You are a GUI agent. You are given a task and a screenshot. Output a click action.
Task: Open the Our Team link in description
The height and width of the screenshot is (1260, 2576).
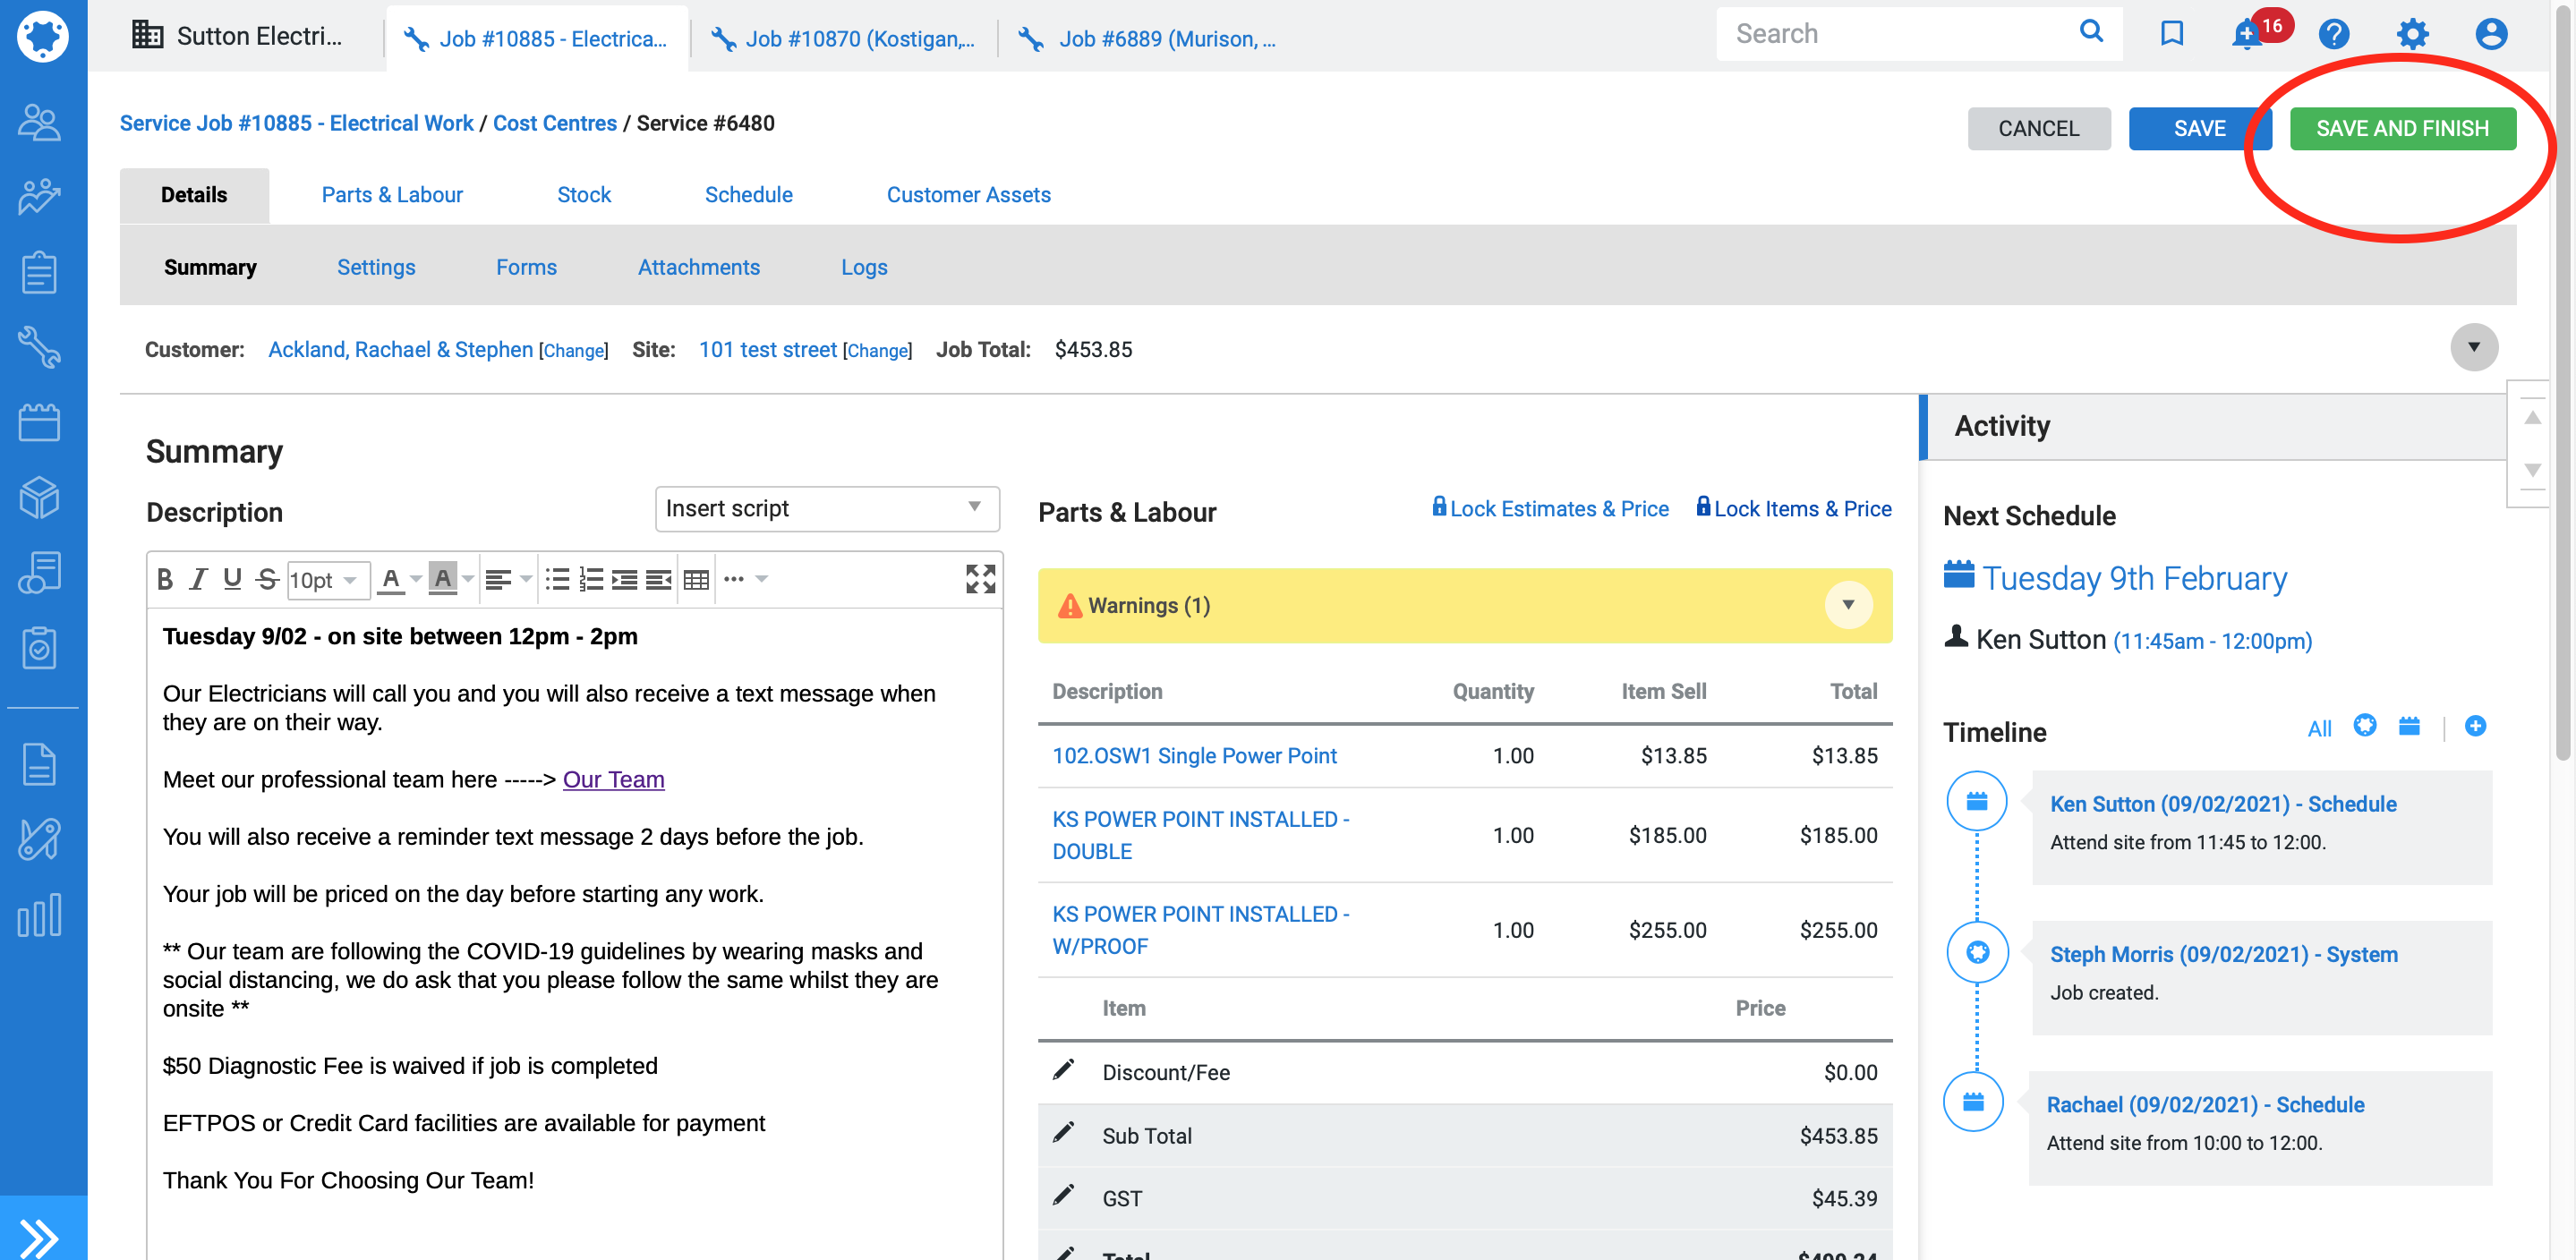(613, 780)
